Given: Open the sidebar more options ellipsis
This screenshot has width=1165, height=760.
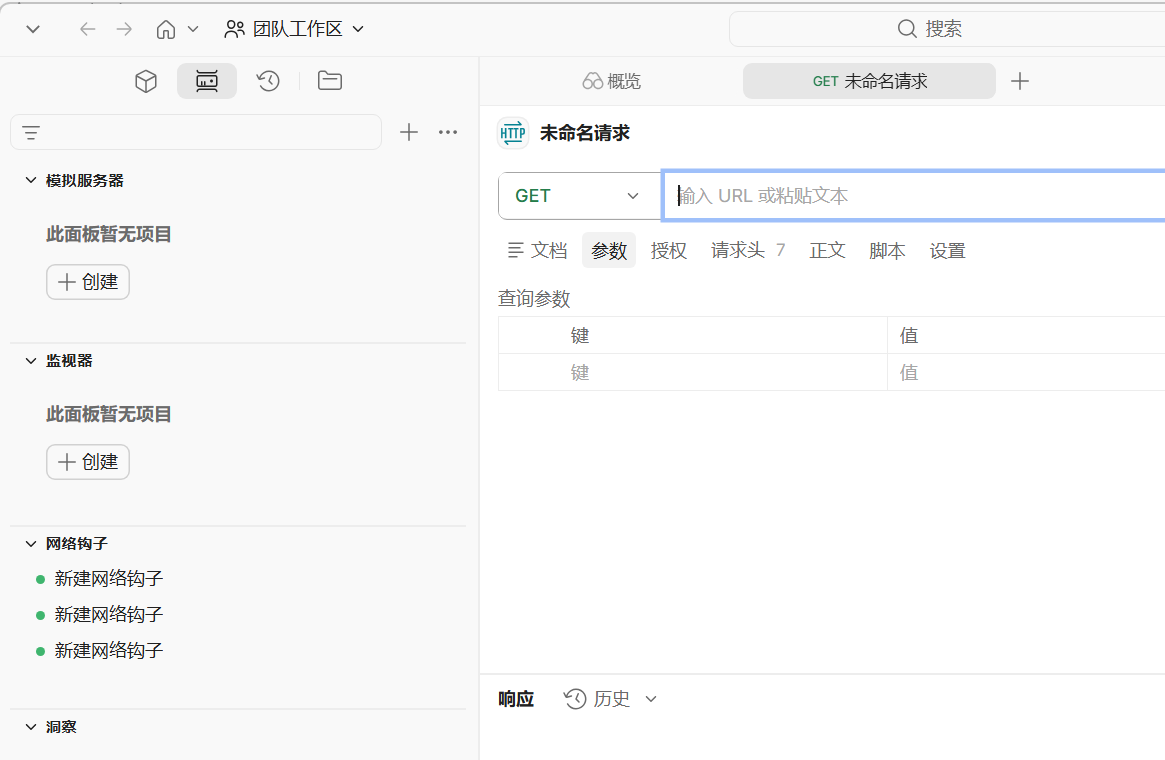Looking at the screenshot, I should click(x=448, y=132).
